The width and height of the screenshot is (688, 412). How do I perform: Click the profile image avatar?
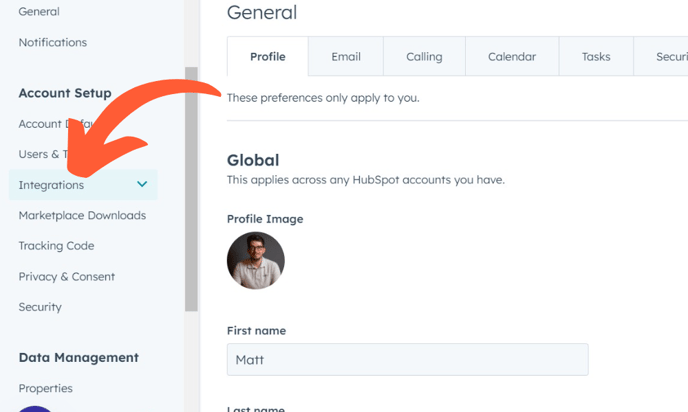click(x=256, y=260)
